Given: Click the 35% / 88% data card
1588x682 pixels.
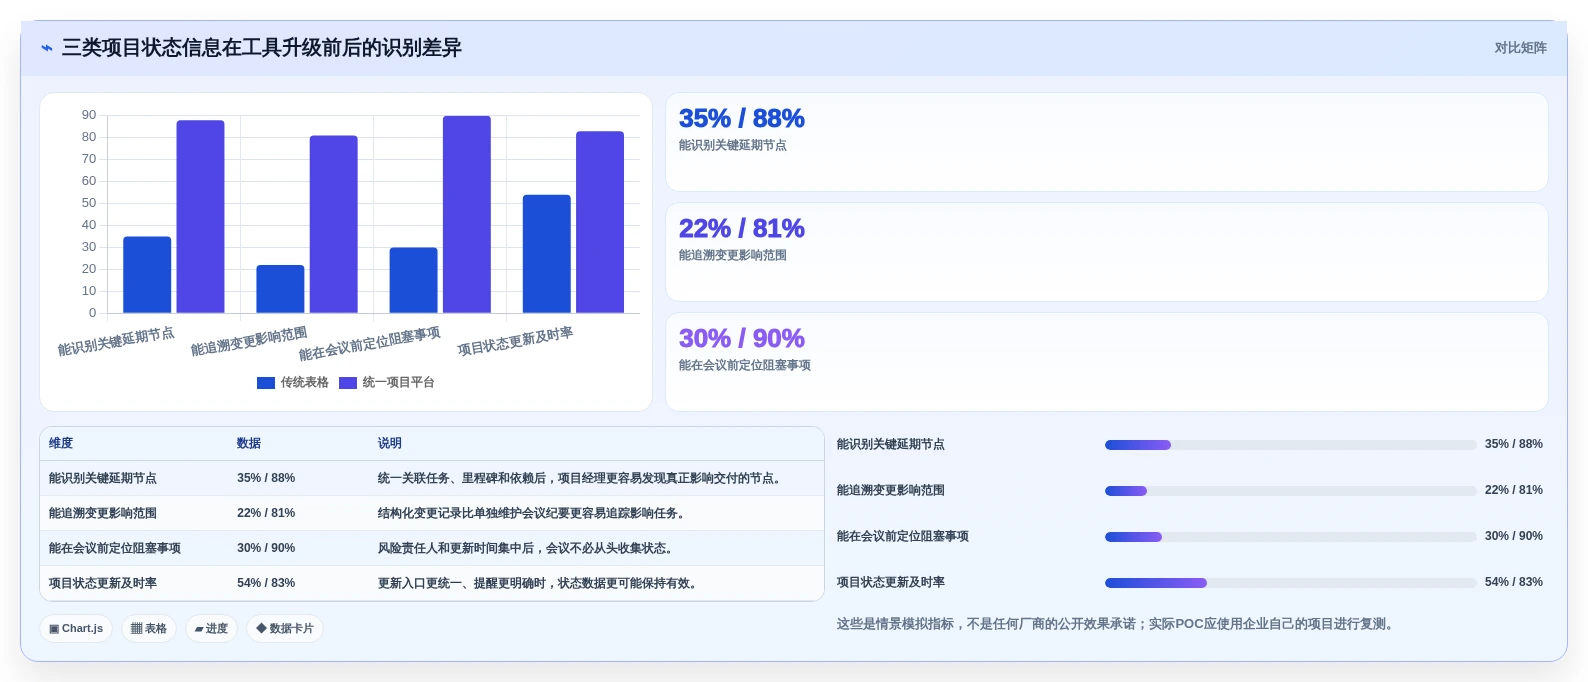Looking at the screenshot, I should (1107, 142).
